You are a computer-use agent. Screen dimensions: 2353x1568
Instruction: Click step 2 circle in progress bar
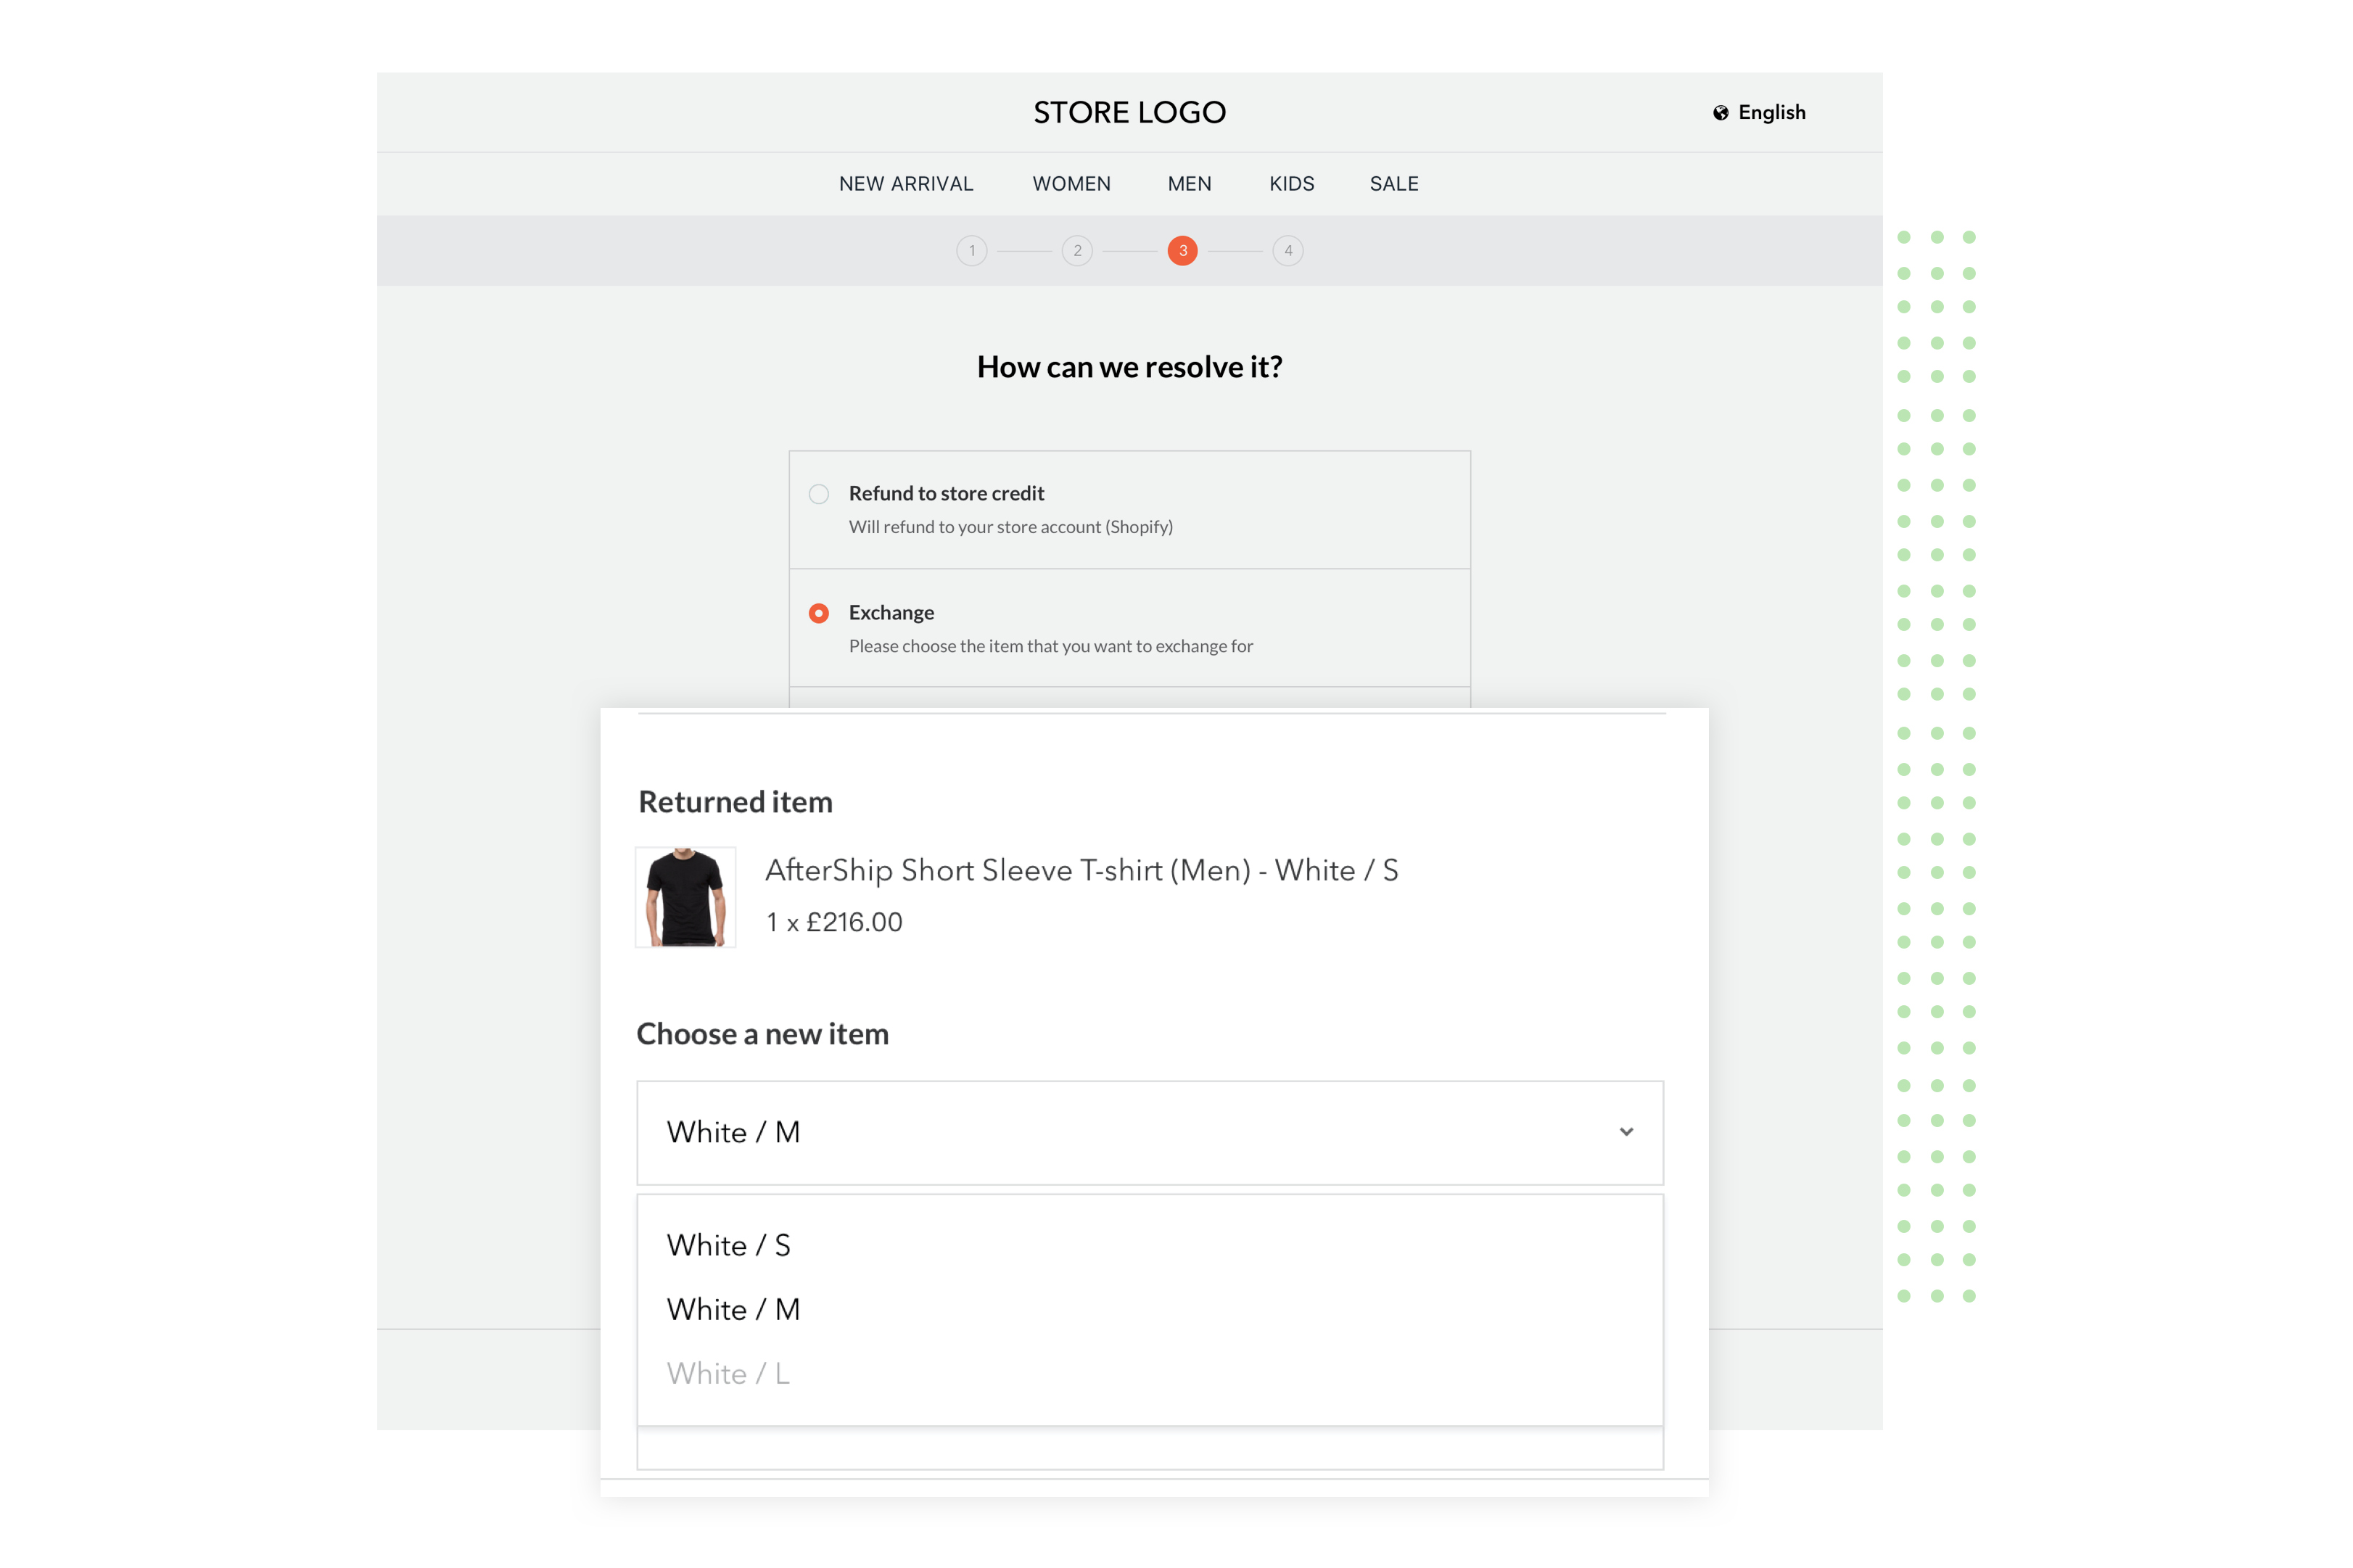(1077, 251)
